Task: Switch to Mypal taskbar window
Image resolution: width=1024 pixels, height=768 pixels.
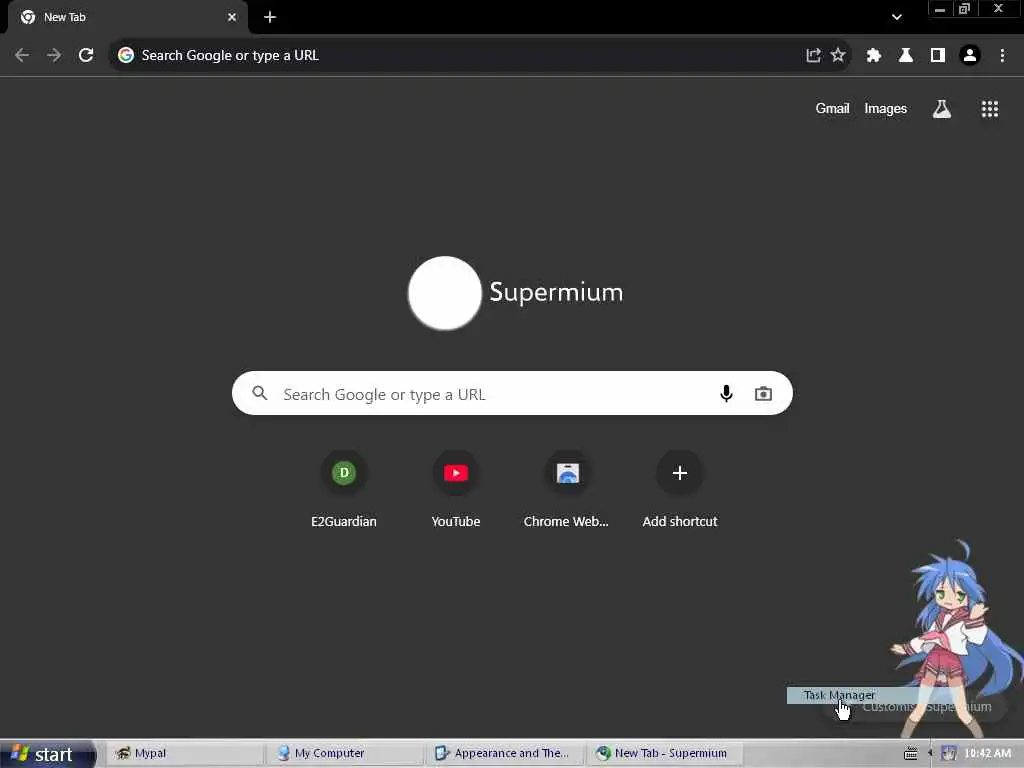Action: [x=185, y=754]
